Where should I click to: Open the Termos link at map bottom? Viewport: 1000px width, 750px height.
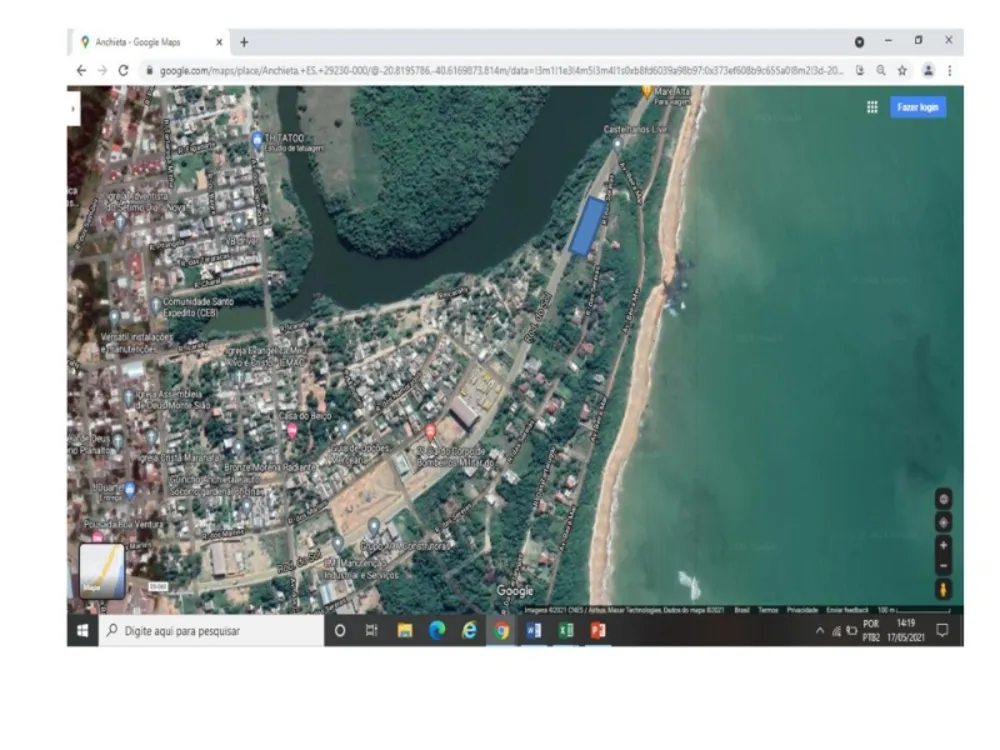(768, 610)
